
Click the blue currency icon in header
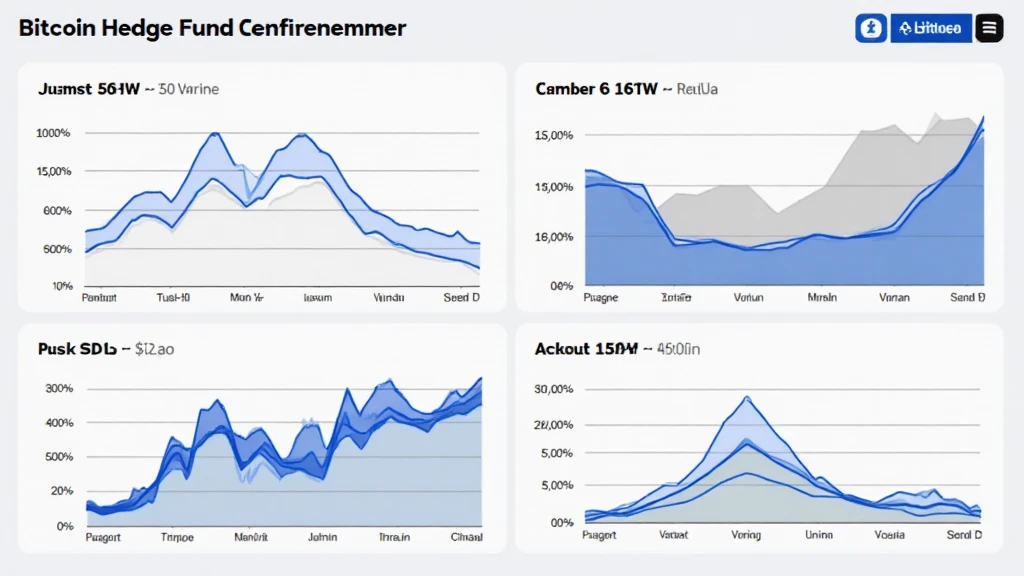[871, 28]
